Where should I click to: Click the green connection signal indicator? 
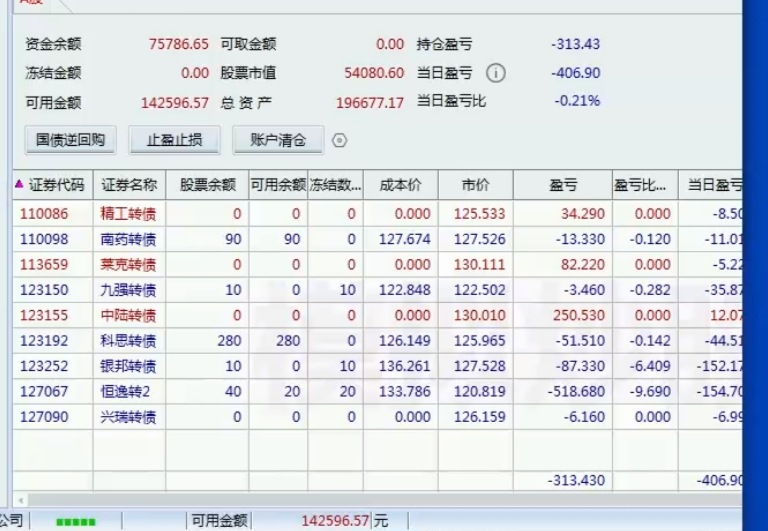point(76,521)
